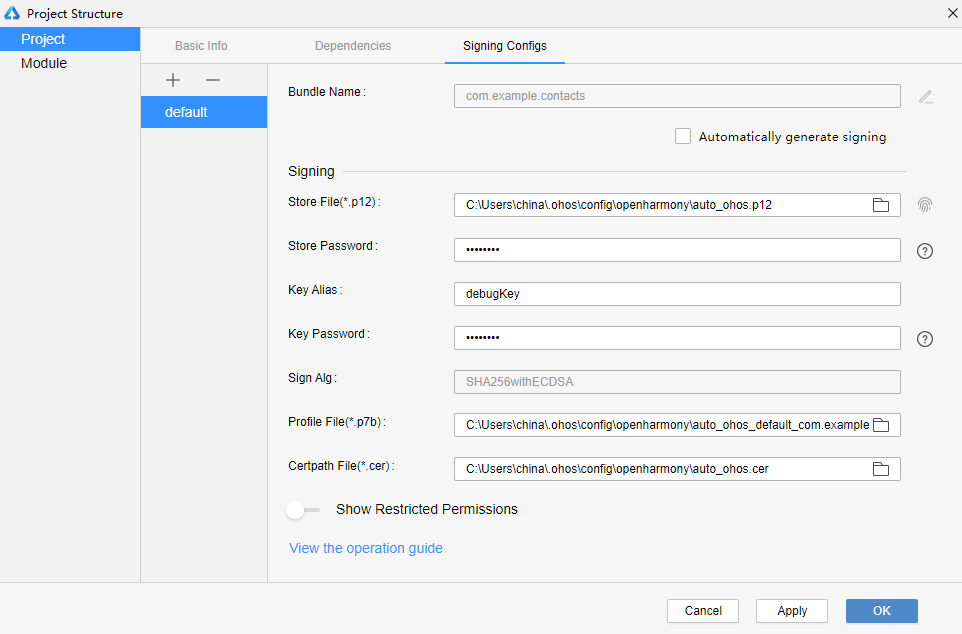Browse for Certpath File cer folder icon
962x634 pixels.
coord(881,469)
